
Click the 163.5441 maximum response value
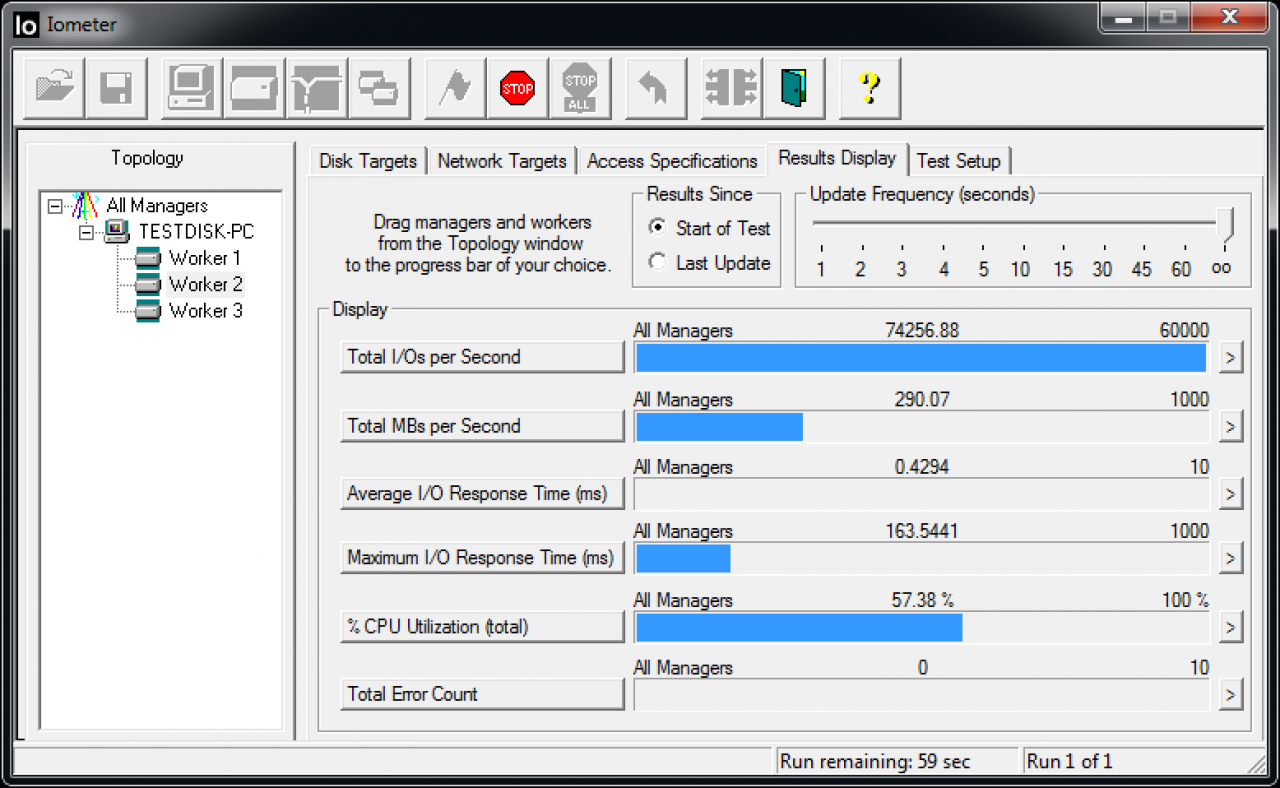click(x=921, y=531)
